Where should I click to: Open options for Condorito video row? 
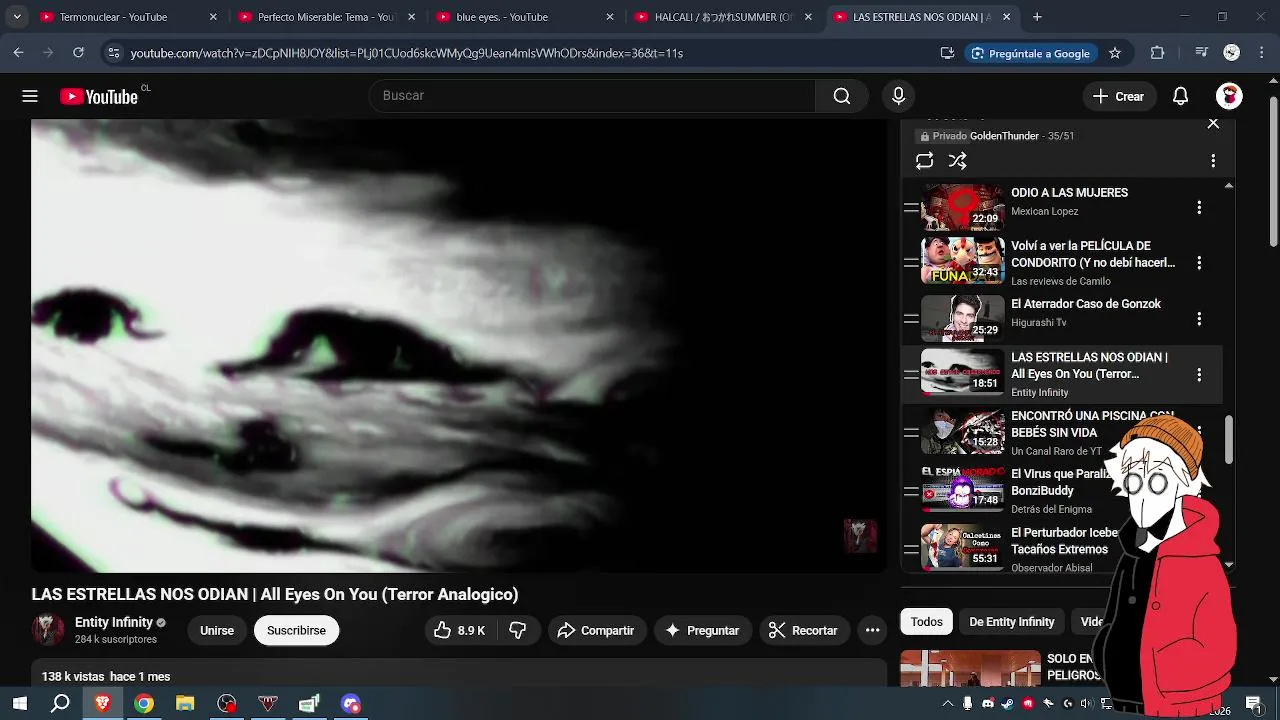[x=1199, y=263]
